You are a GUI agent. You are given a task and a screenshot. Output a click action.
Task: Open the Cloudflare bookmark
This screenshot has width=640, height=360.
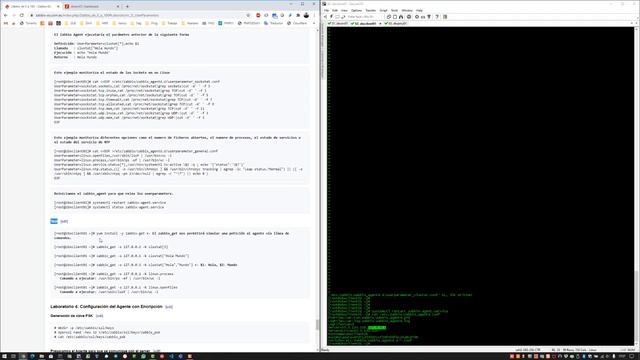(x=297, y=23)
